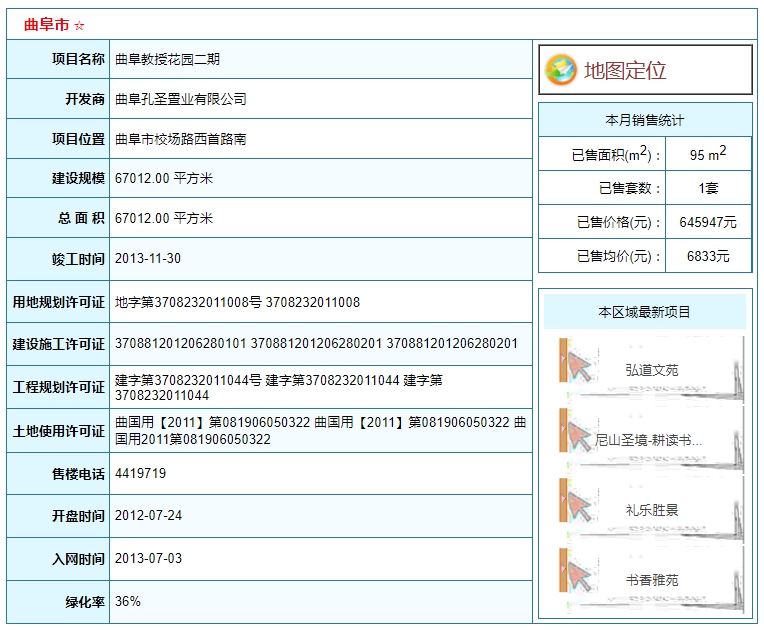The image size is (764, 630).
Task: Click the completion date 2013-11-30
Action: point(148,258)
